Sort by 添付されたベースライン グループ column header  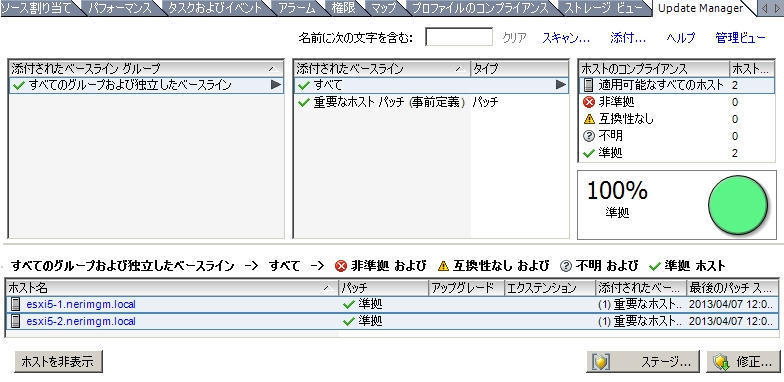click(146, 68)
